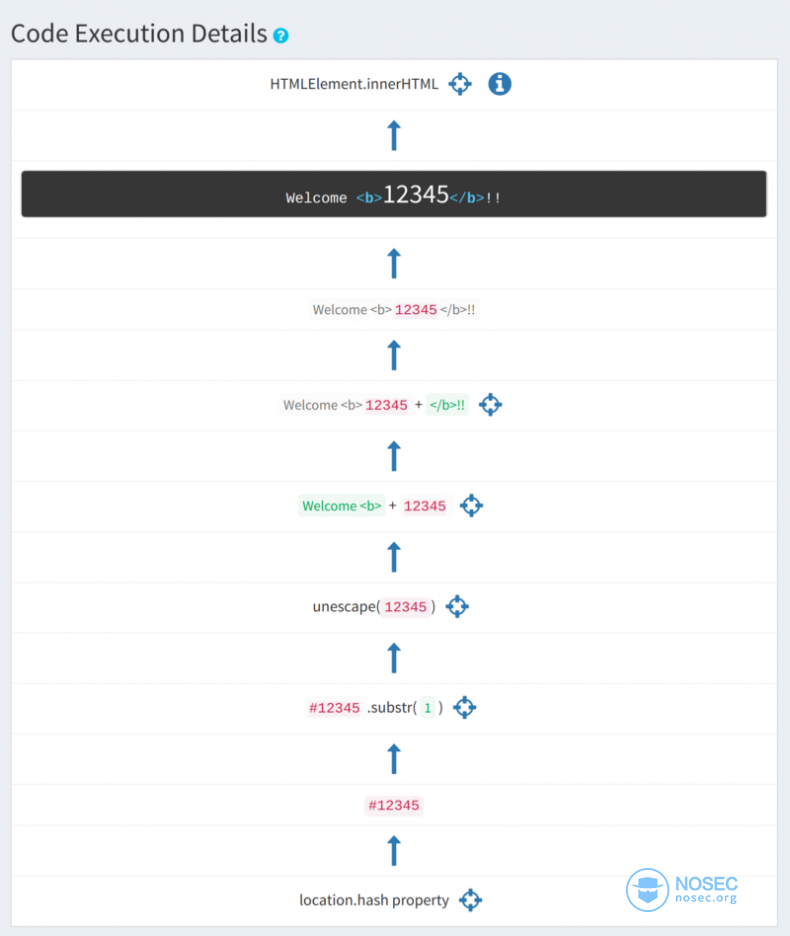Click crosshair icon beside 'Welcome <b>' + 12345 row
Image resolution: width=790 pixels, height=936 pixels.
coord(471,506)
